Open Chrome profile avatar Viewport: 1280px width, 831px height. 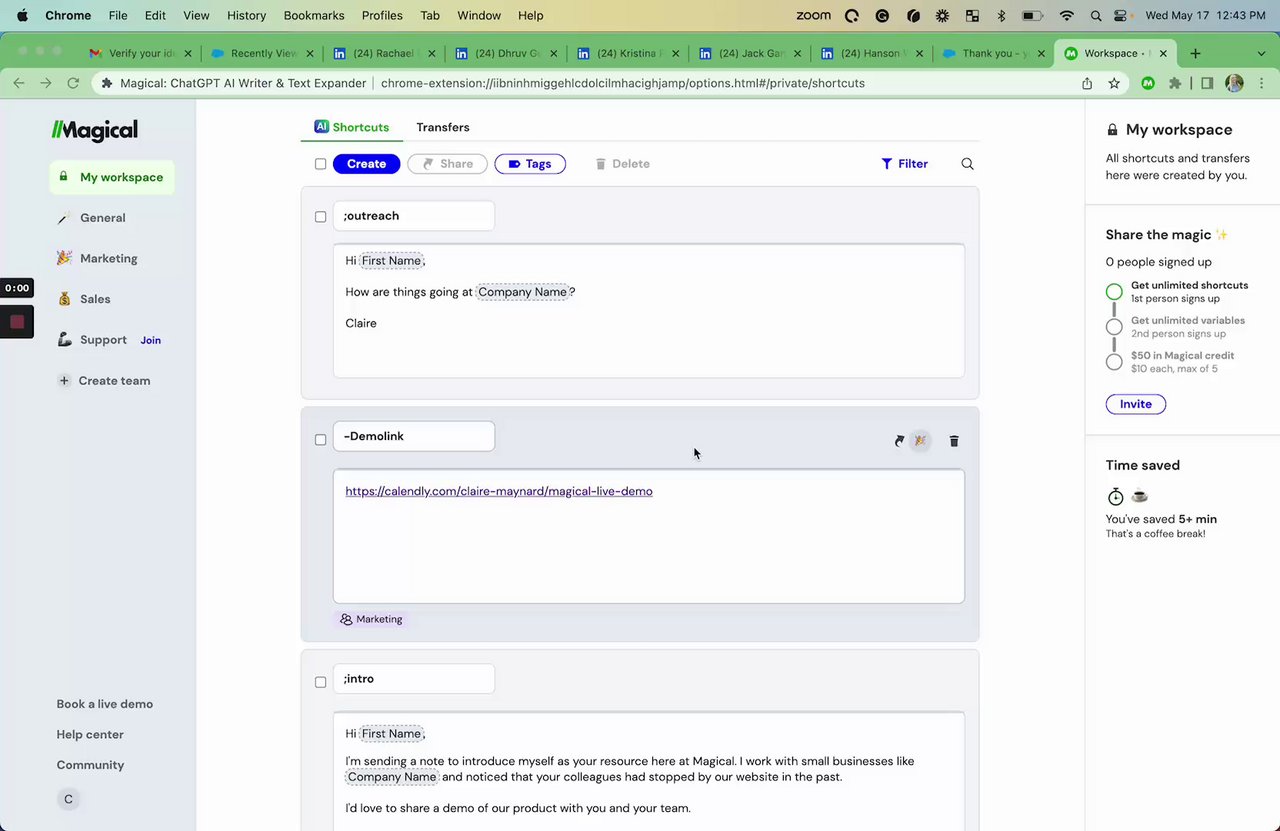pos(1235,83)
